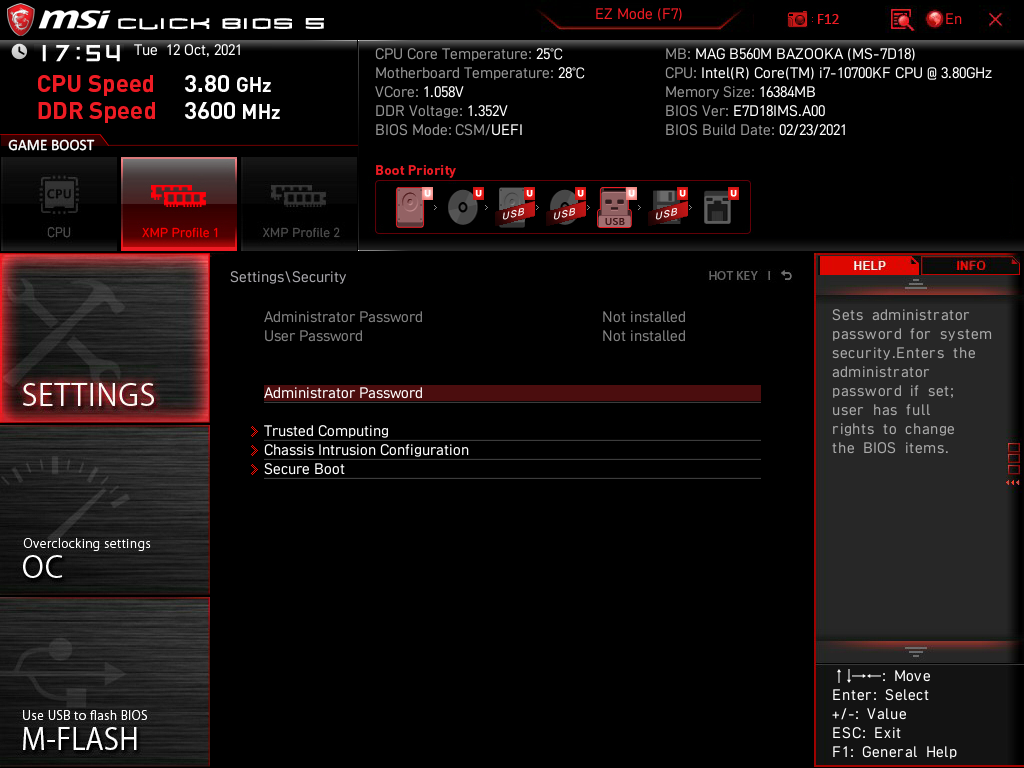
Task: Click the Memory Size 16384MB text
Action: pyautogui.click(x=740, y=92)
